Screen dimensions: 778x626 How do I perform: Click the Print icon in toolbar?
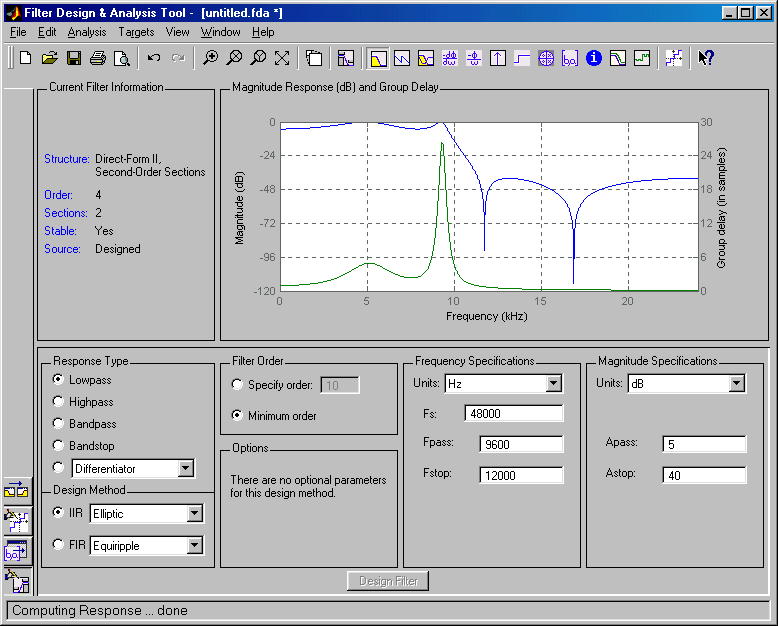coord(98,58)
